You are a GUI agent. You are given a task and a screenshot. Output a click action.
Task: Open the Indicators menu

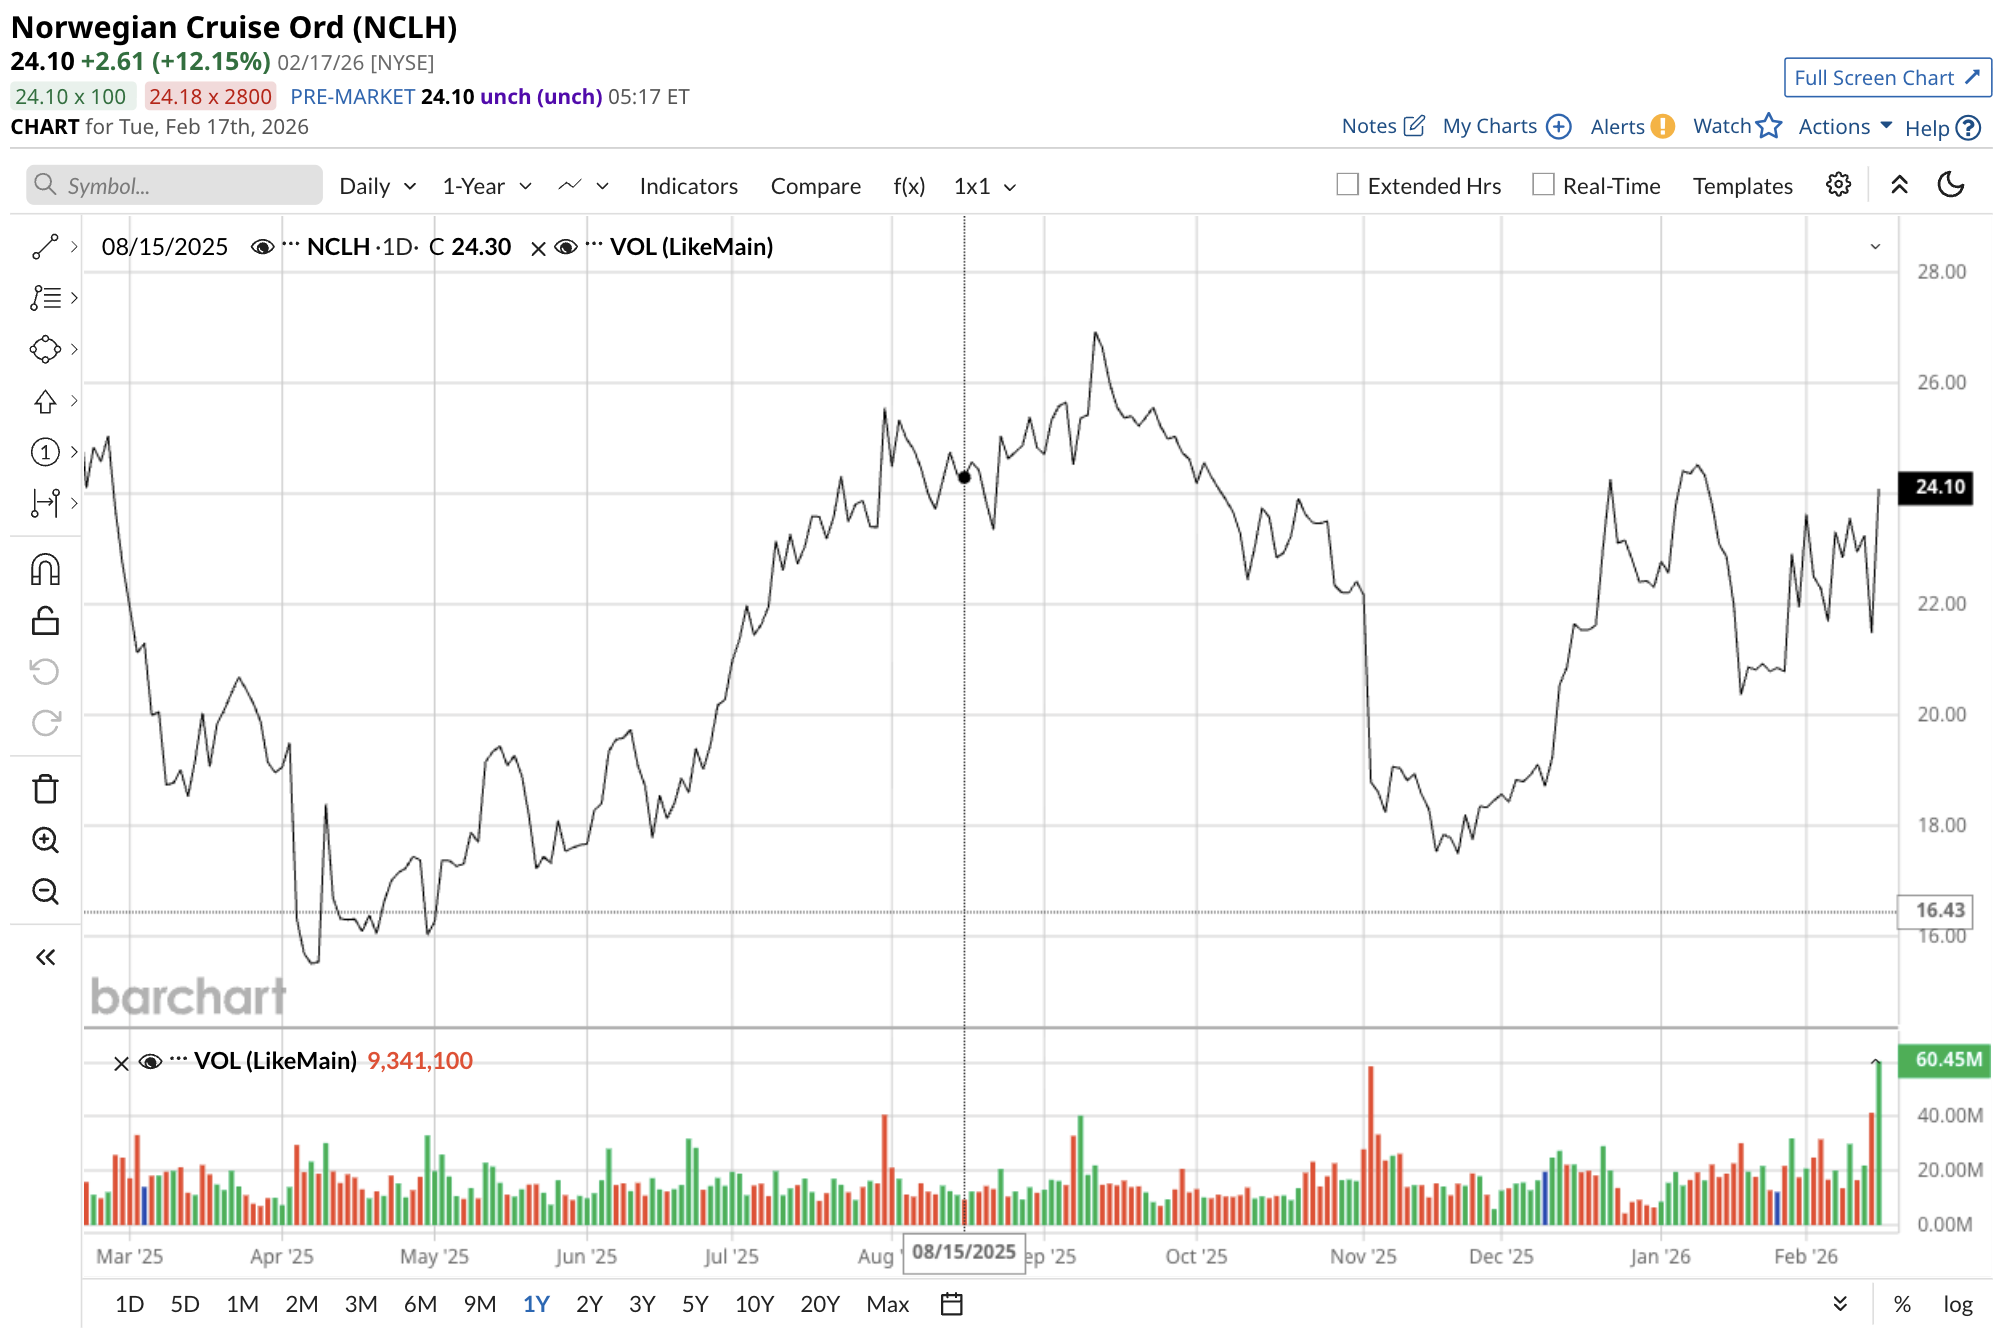point(688,186)
